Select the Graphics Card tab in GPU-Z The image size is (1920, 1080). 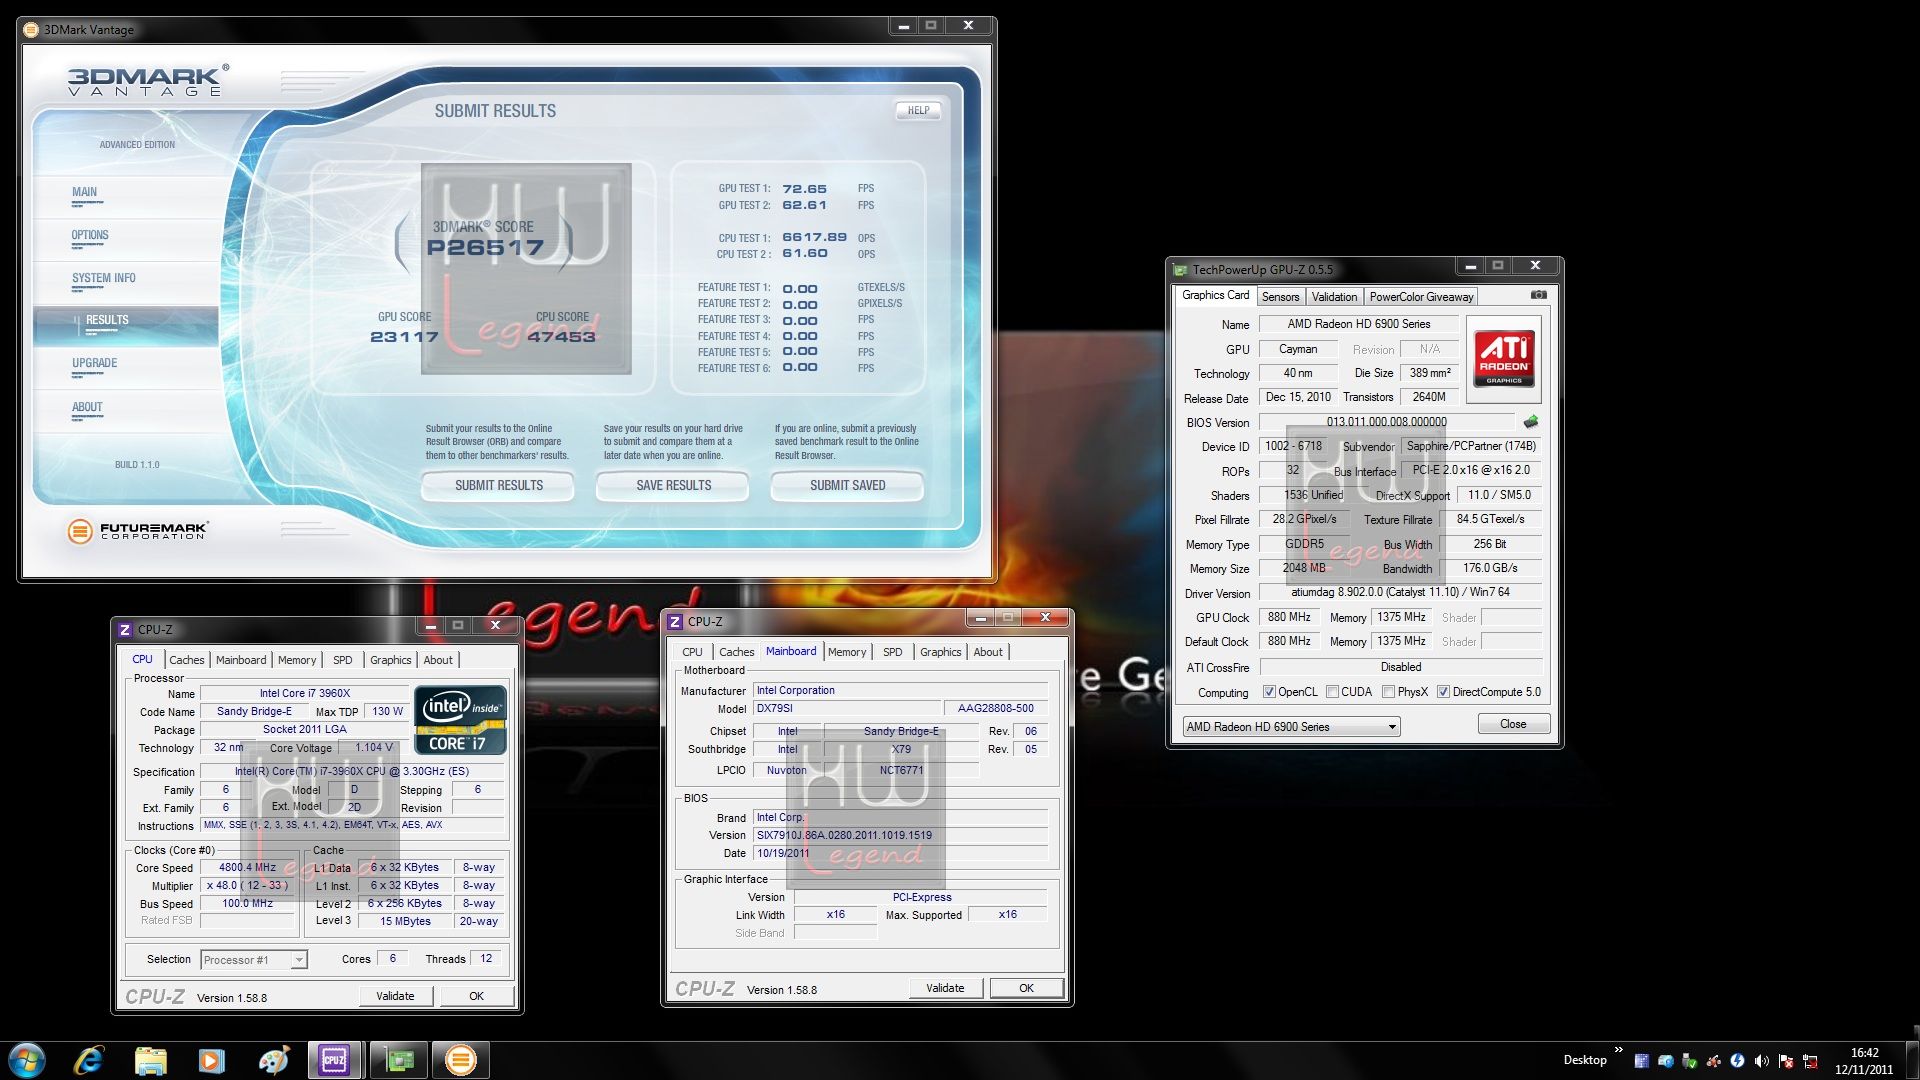[1215, 296]
